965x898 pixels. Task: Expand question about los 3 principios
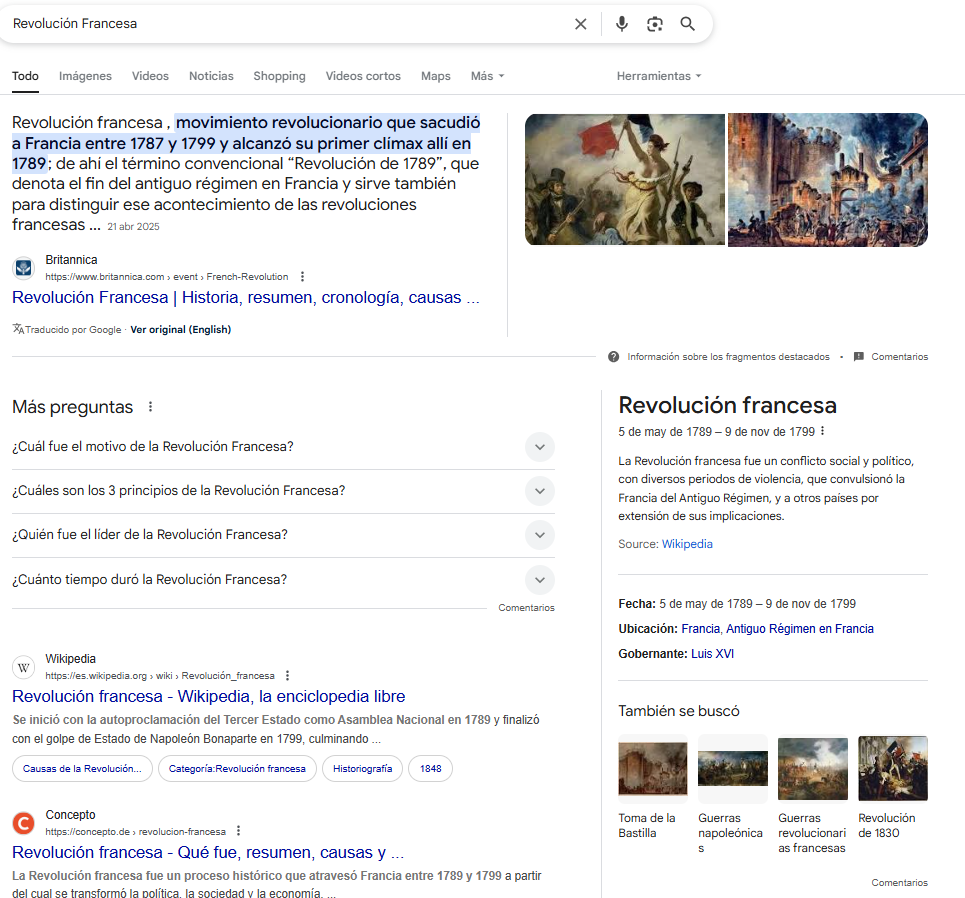pyautogui.click(x=539, y=491)
